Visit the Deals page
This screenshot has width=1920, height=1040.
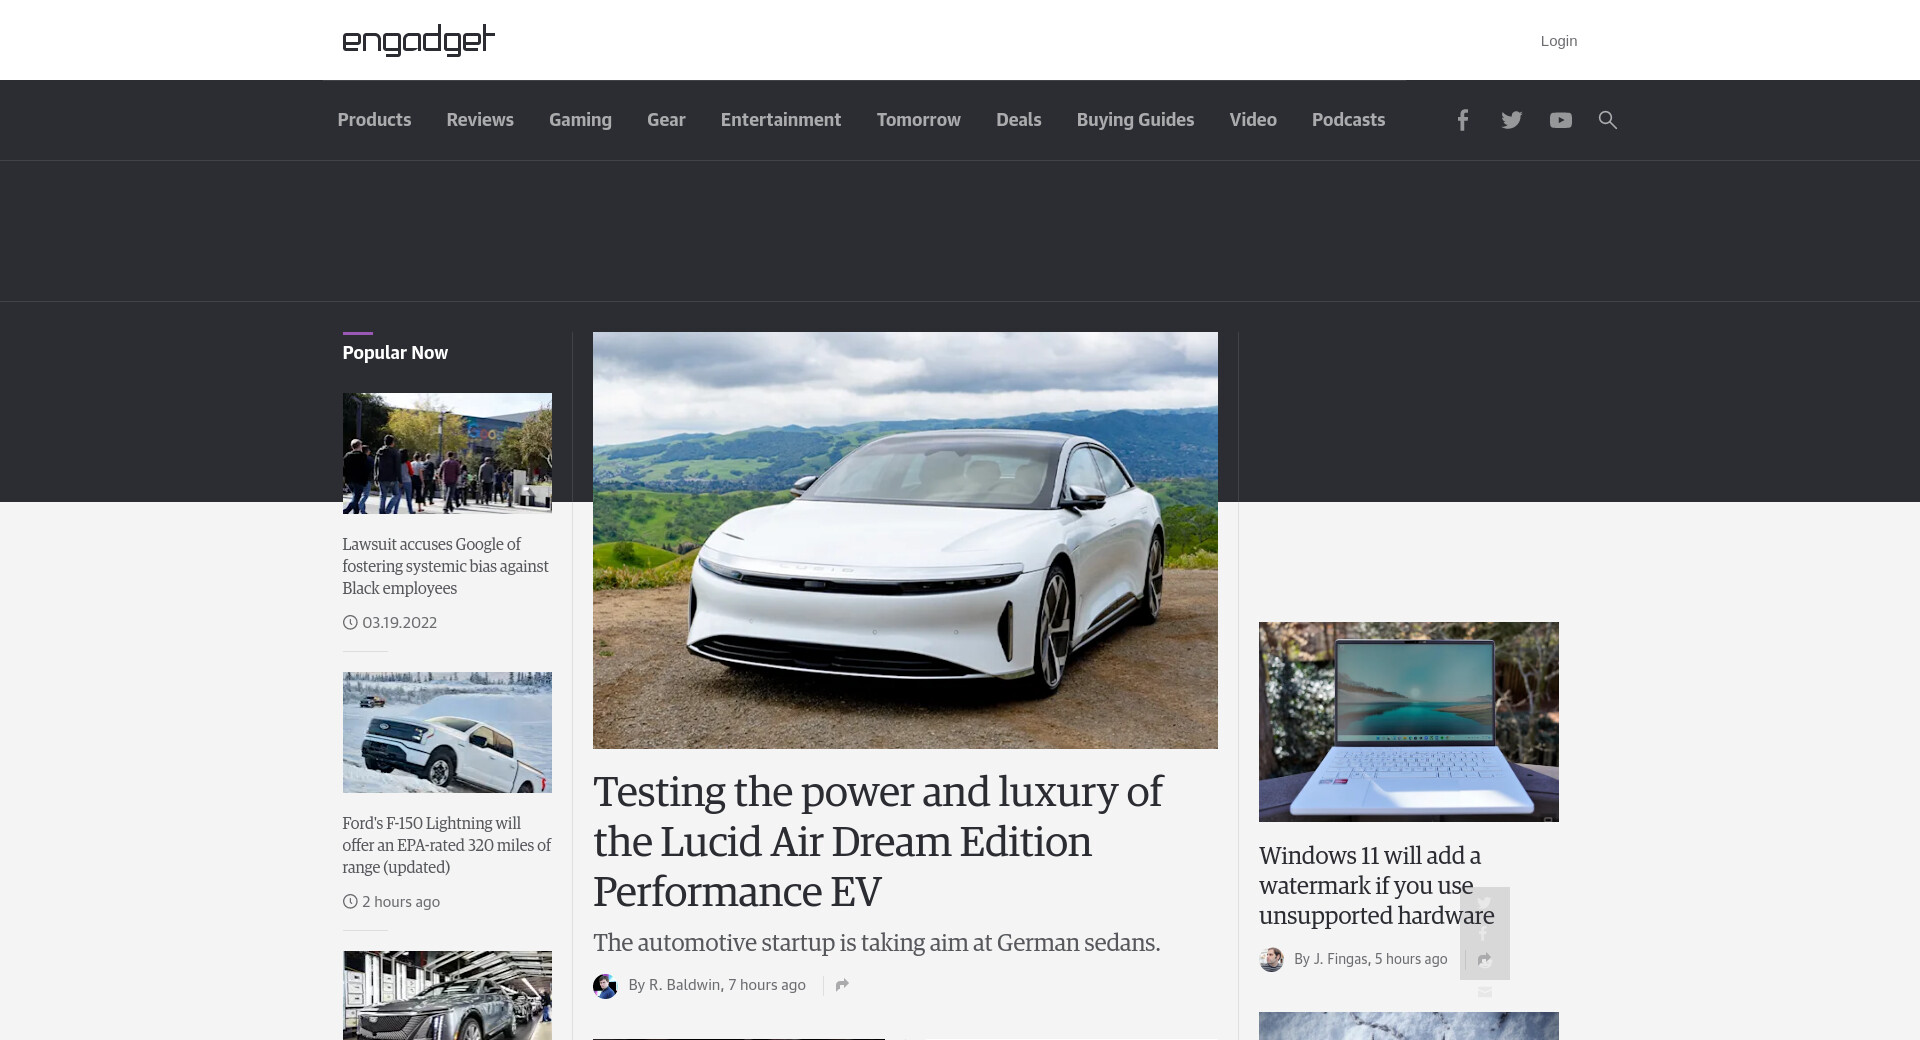point(1019,120)
